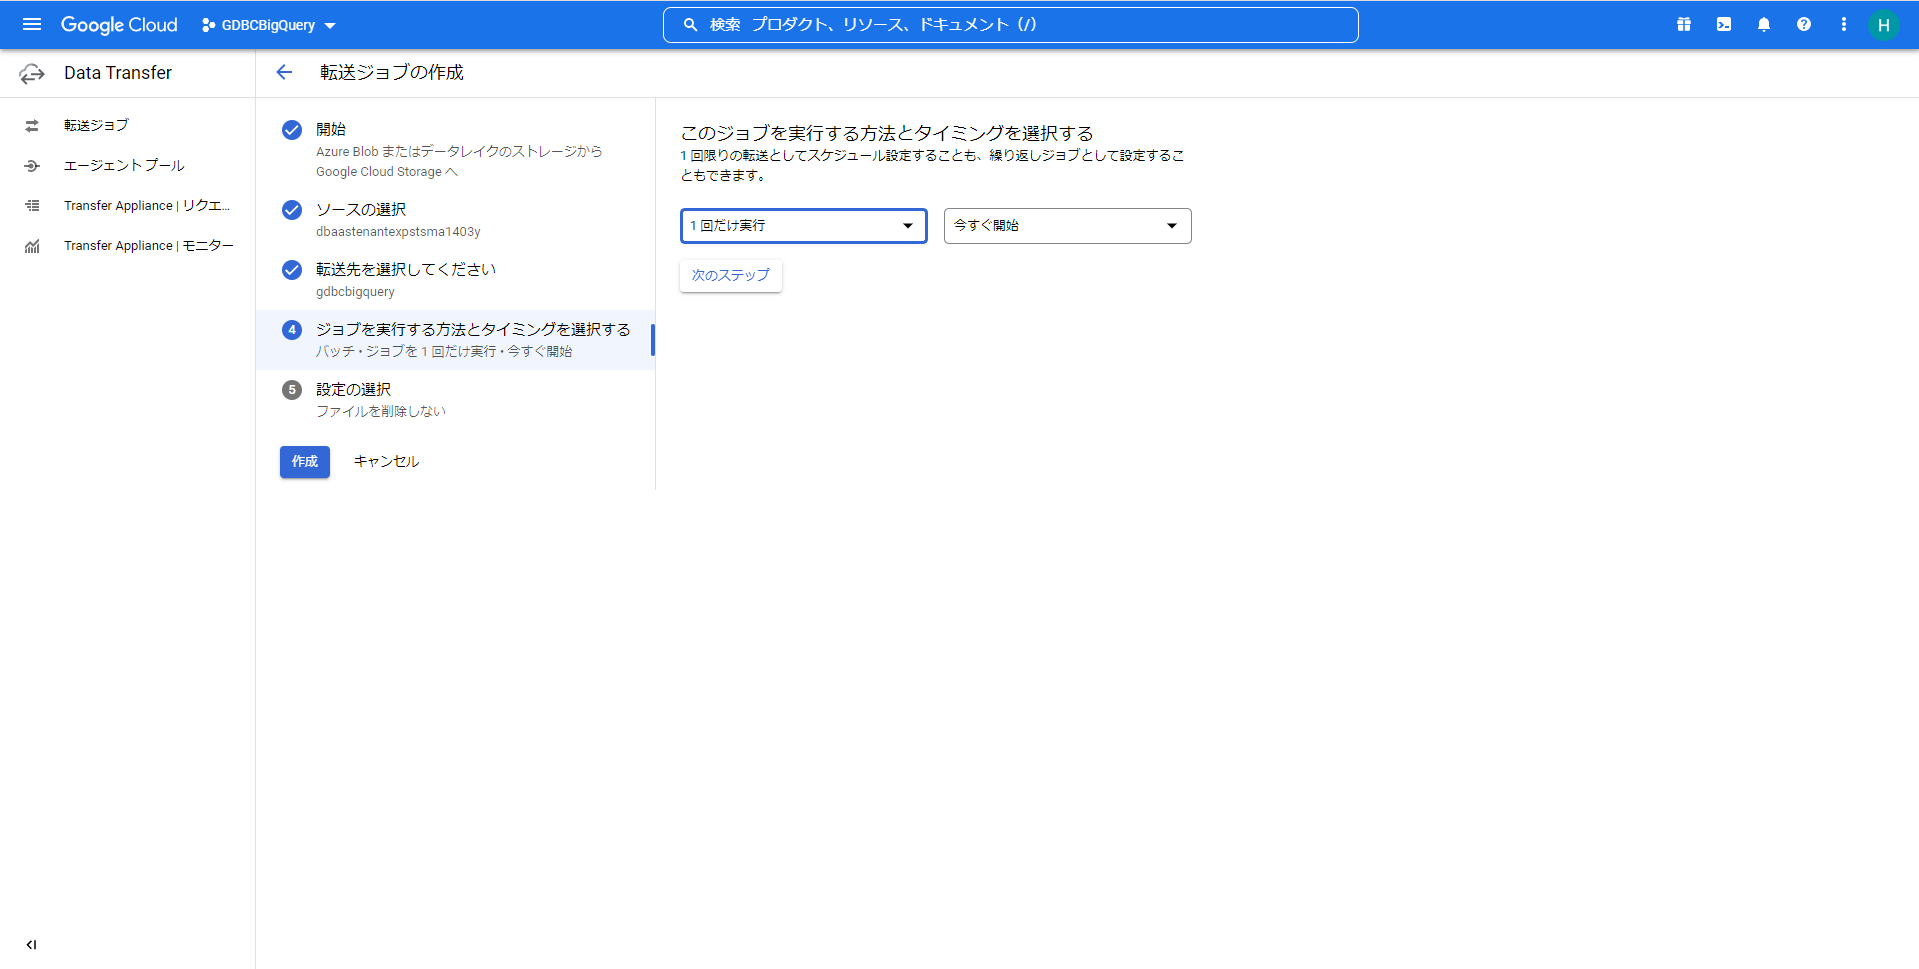
Task: Click the キャンセル button
Action: (x=386, y=461)
